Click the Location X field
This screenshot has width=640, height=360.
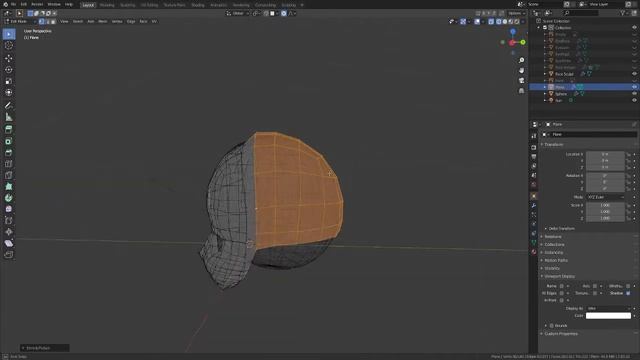pyautogui.click(x=605, y=154)
